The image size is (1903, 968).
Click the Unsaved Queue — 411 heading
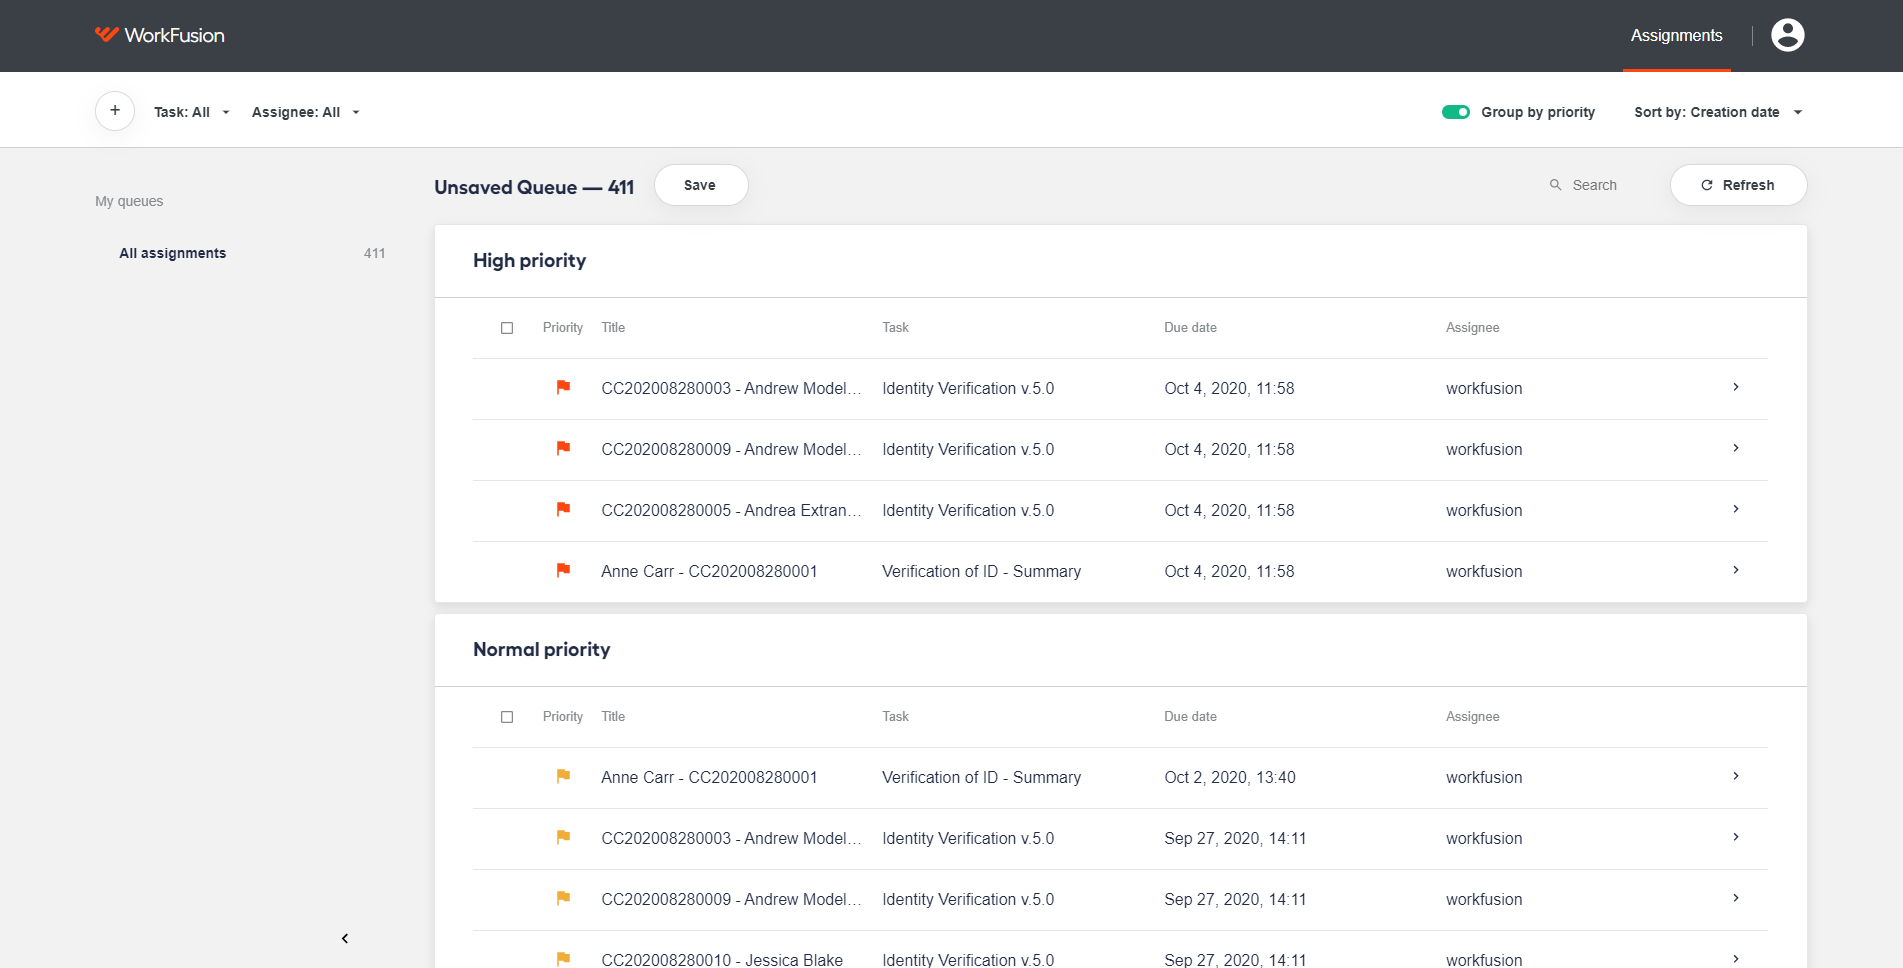click(534, 187)
